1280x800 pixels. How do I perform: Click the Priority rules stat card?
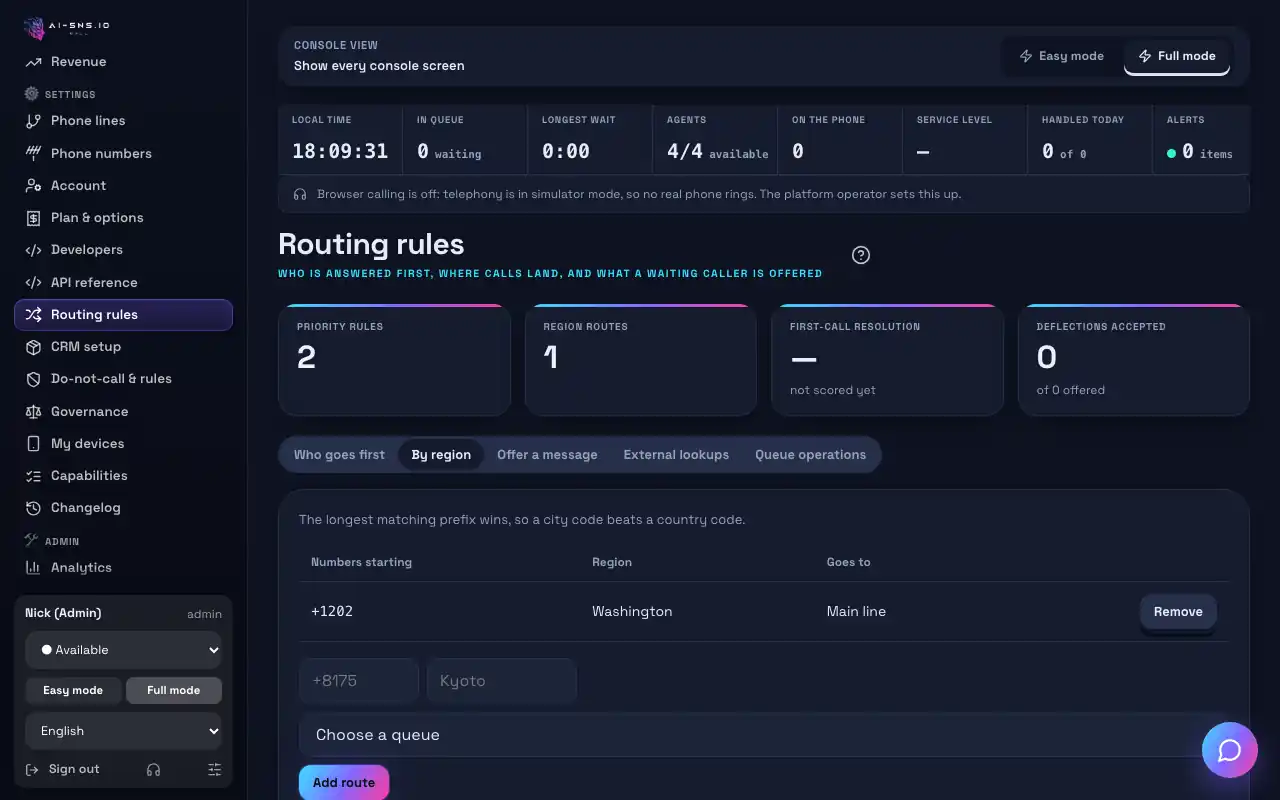[394, 360]
